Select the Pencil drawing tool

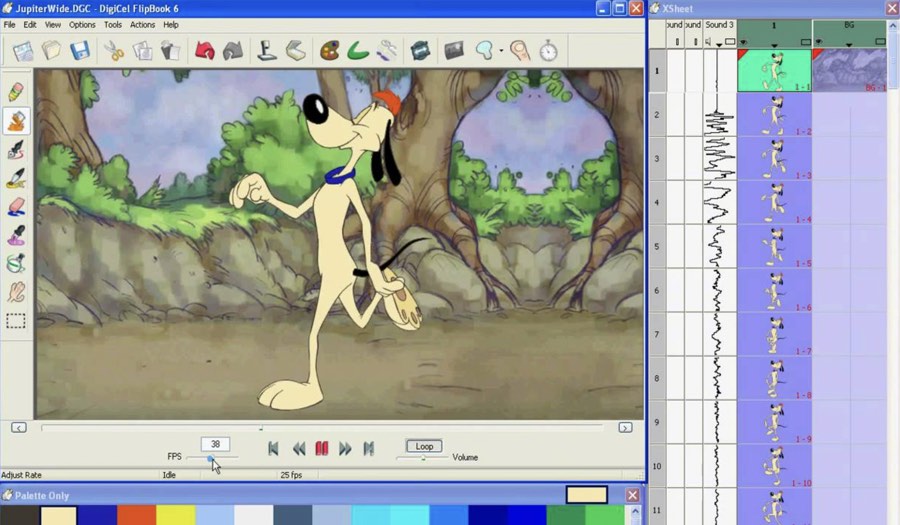click(x=16, y=92)
